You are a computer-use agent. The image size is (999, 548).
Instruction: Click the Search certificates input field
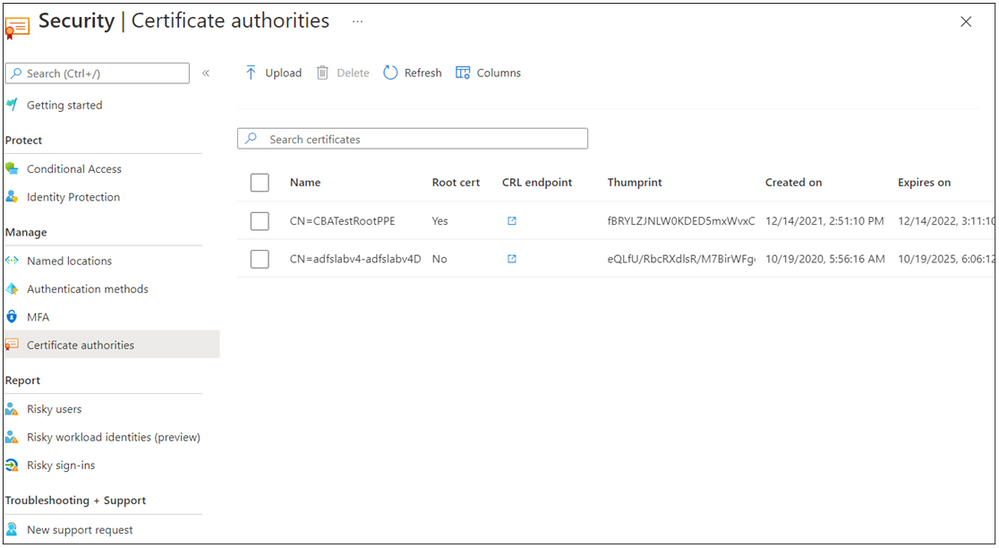click(x=412, y=139)
